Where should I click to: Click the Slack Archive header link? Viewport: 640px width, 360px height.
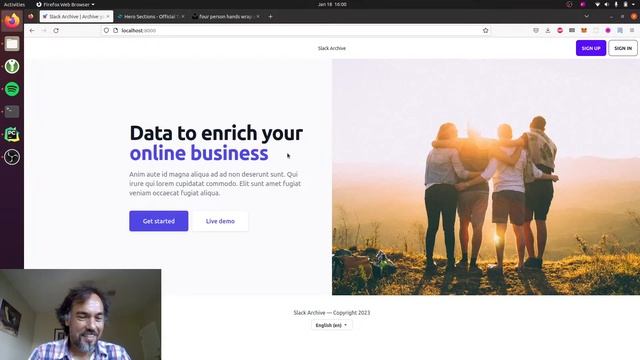[x=332, y=48]
